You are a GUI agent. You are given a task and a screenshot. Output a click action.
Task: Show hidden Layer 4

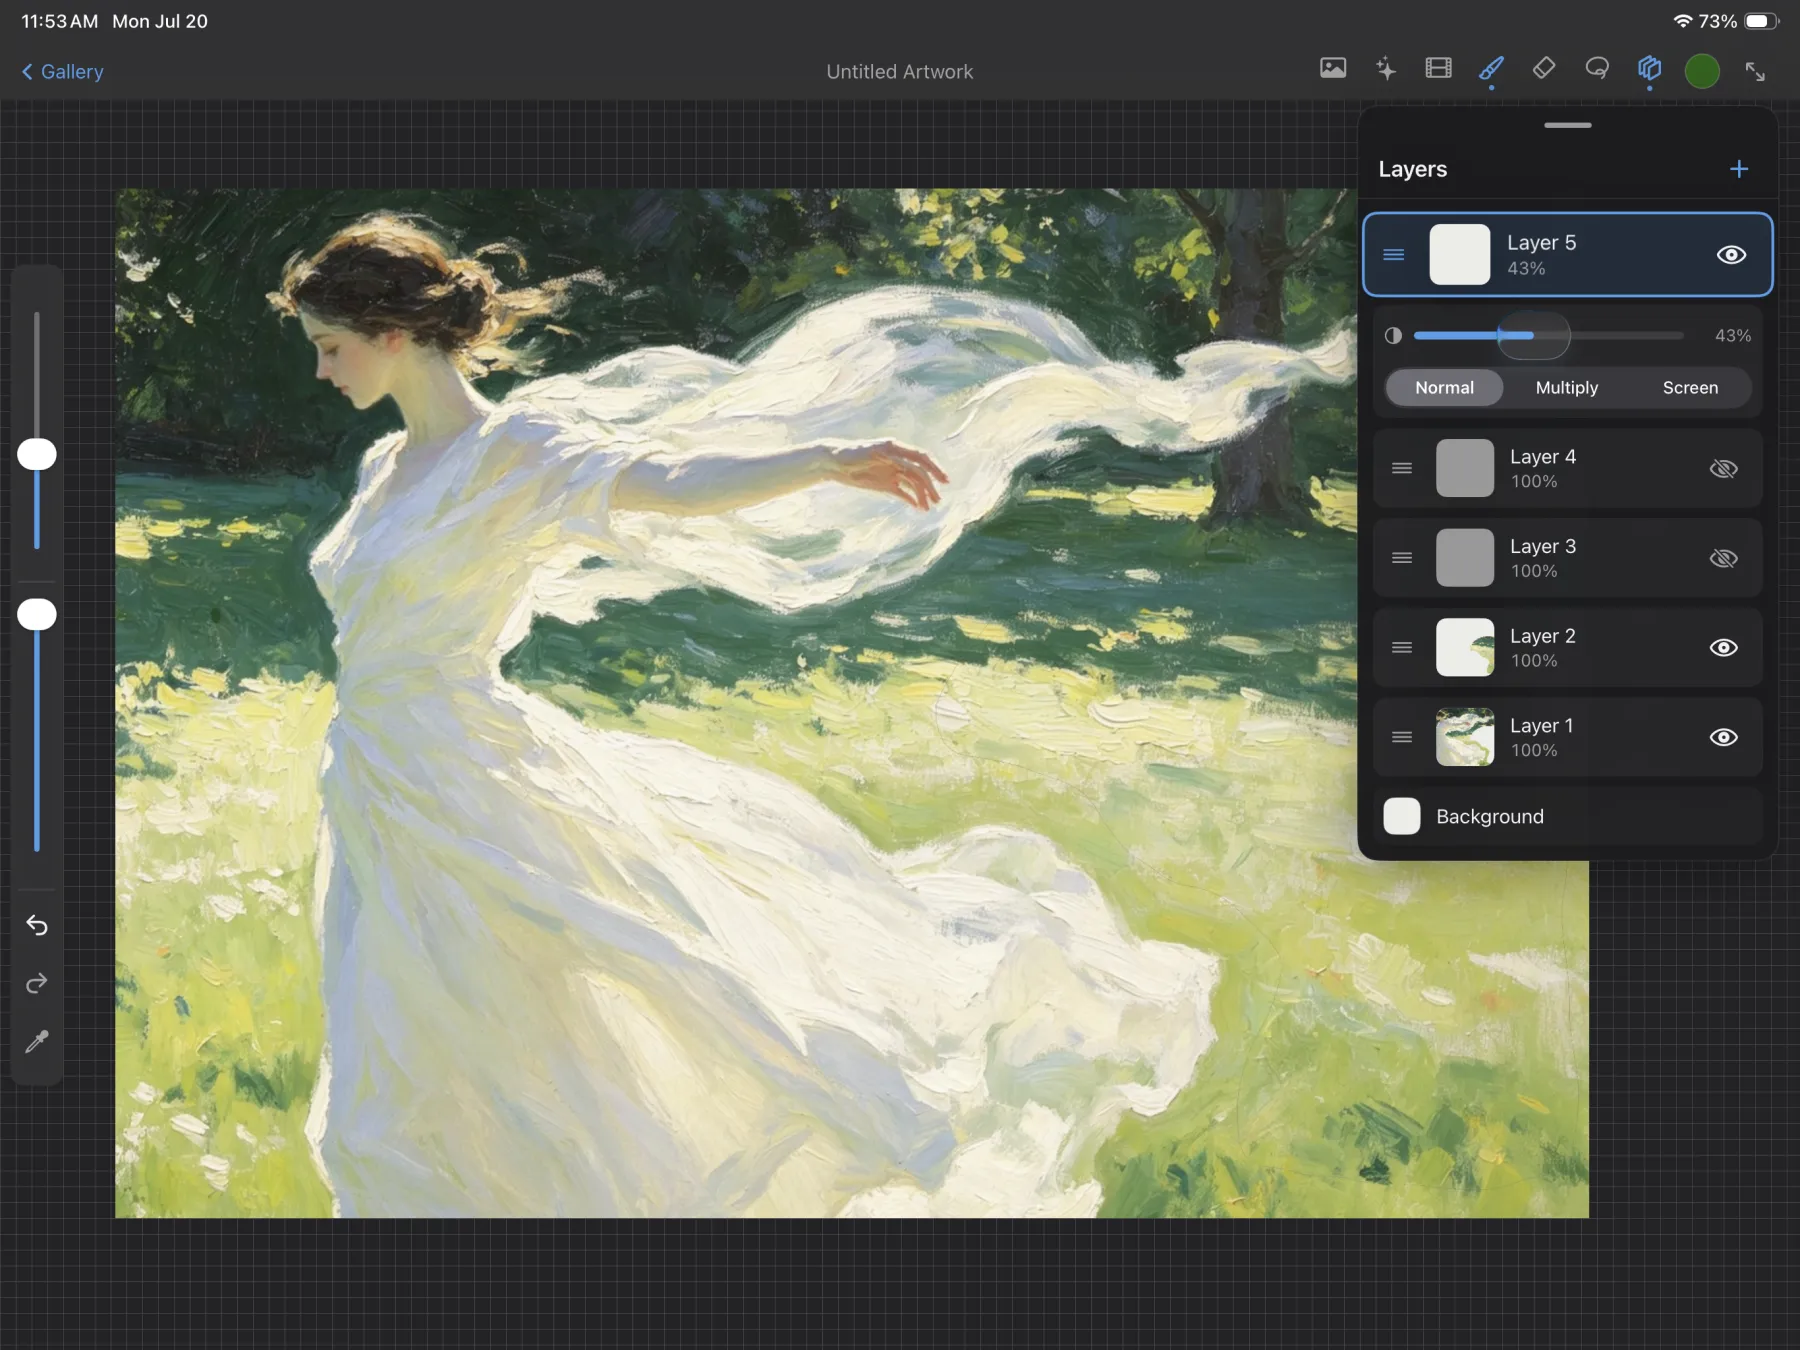click(1724, 469)
